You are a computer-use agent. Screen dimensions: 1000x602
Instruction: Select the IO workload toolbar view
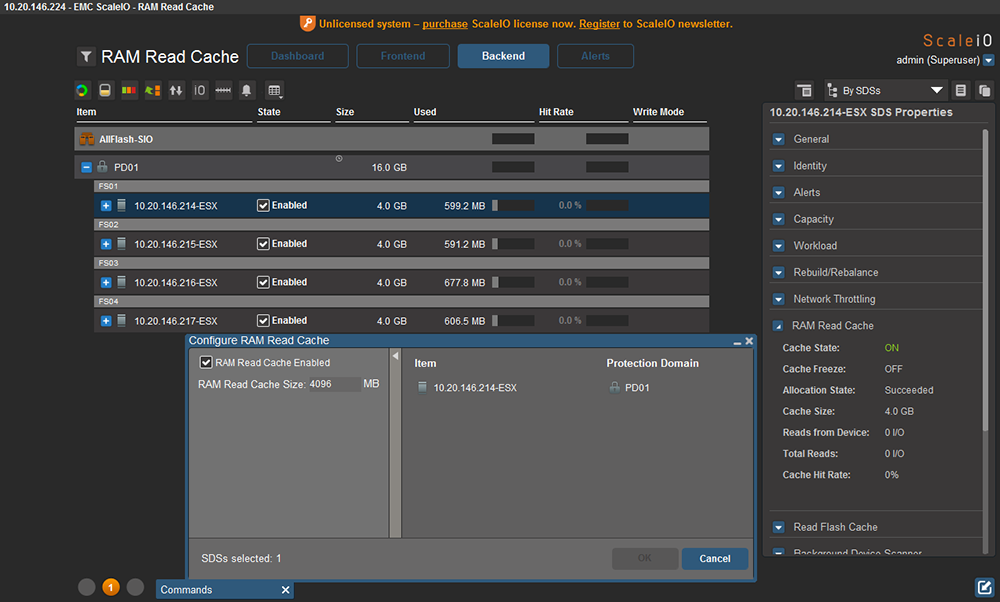pyautogui.click(x=200, y=91)
